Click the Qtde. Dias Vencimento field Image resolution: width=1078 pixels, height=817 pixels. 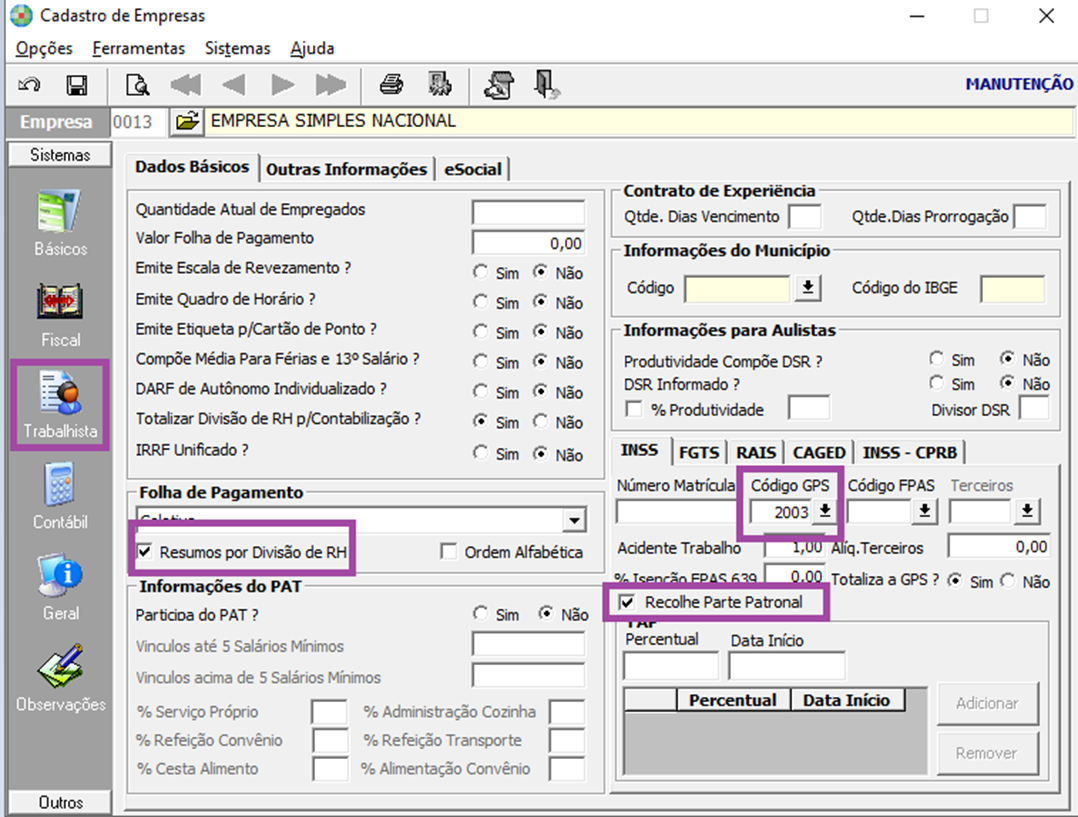click(804, 216)
